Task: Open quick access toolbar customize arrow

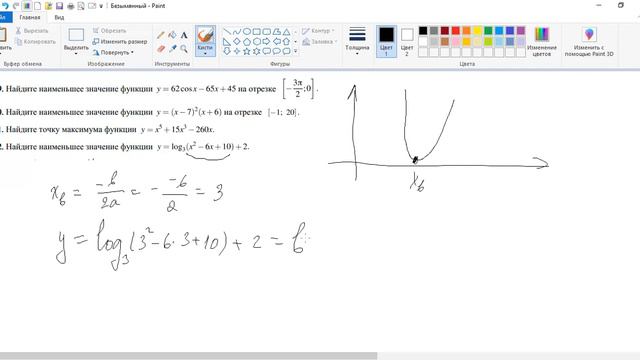Action: tap(101, 6)
